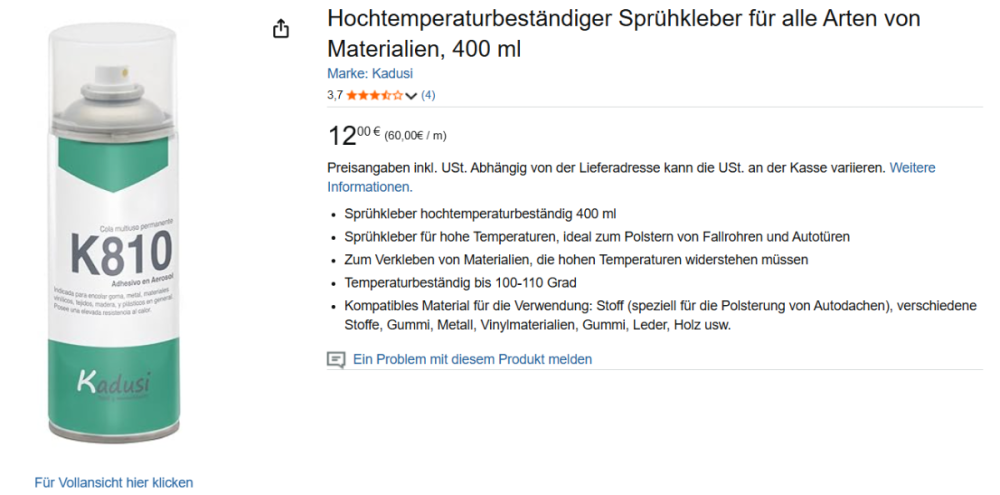
Task: Expand the rating details chevron
Action: point(411,96)
